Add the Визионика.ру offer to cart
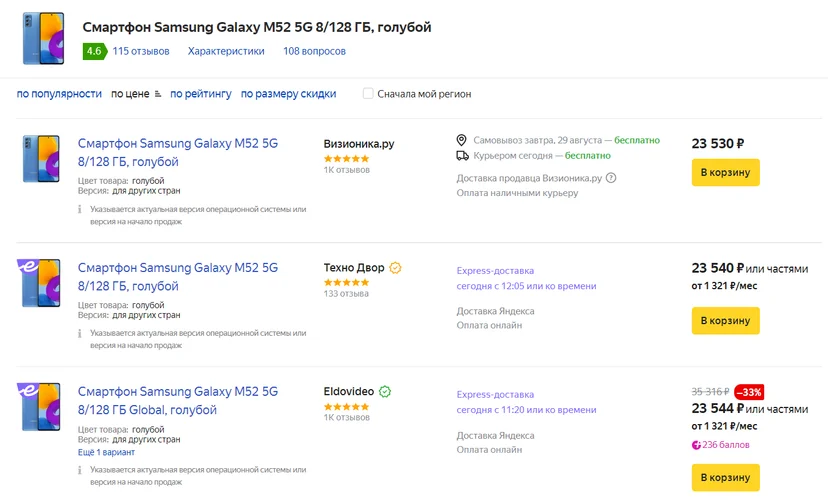The width and height of the screenshot is (828, 500). click(x=726, y=173)
